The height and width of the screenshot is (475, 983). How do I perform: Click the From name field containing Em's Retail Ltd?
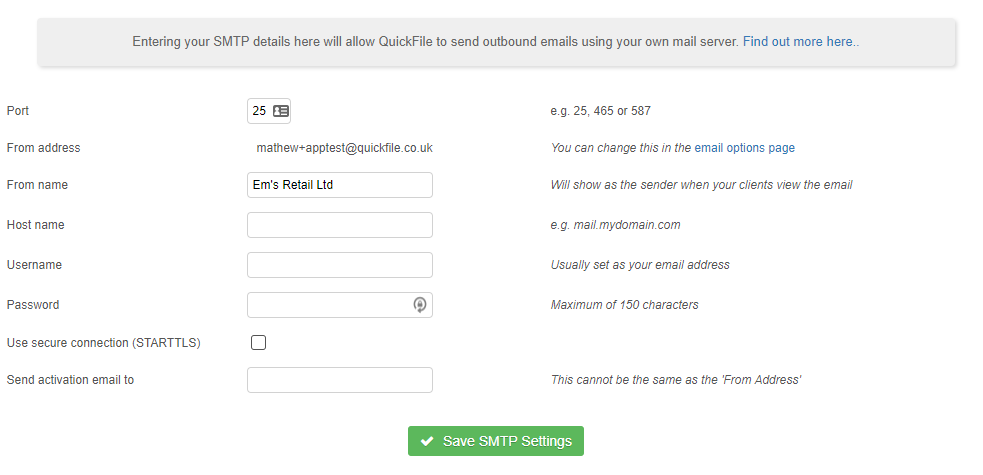pyautogui.click(x=340, y=185)
